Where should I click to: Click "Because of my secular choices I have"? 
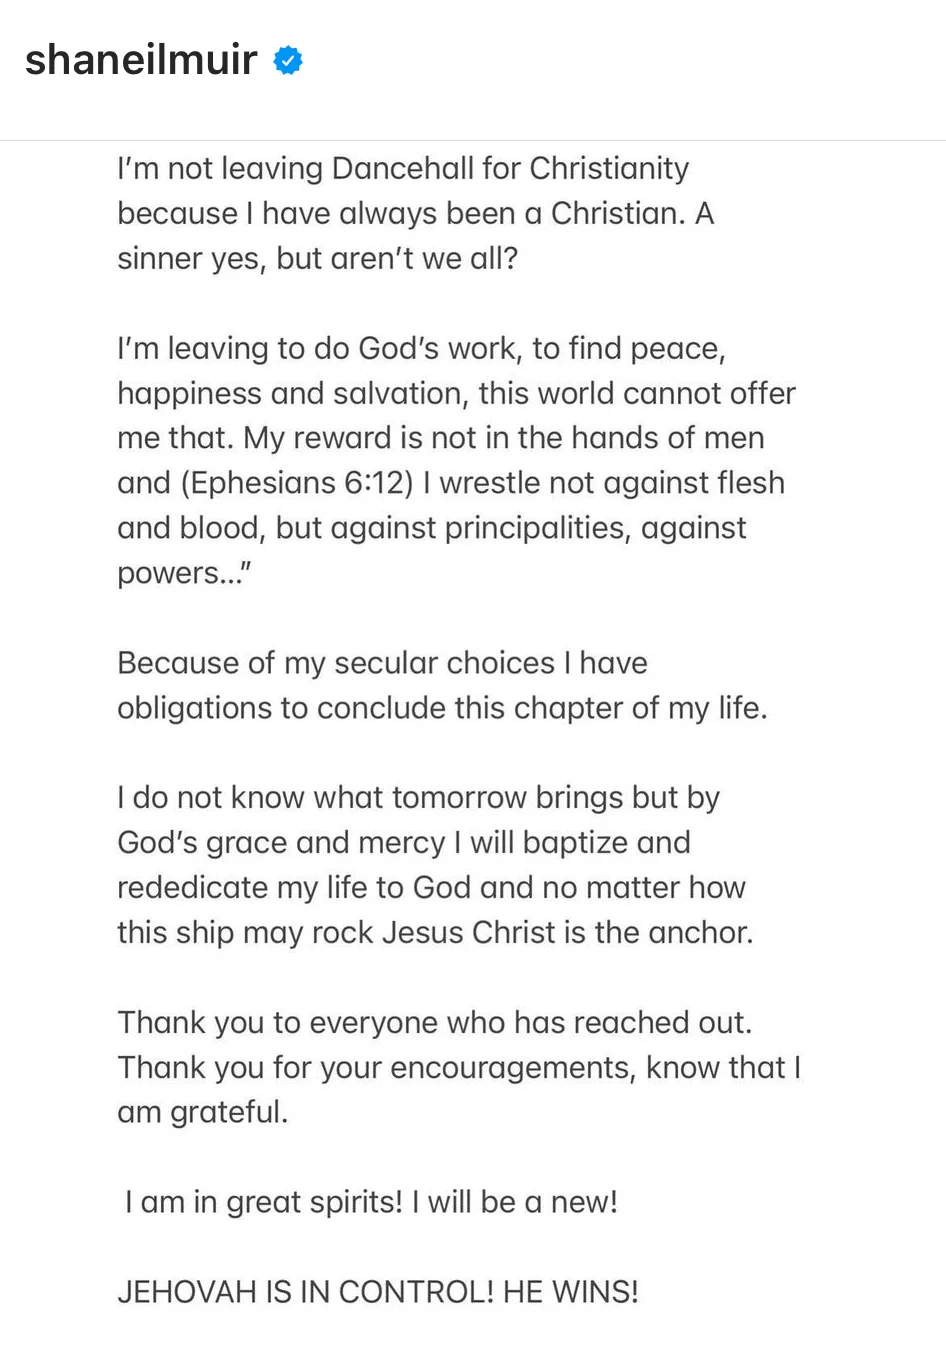tap(382, 664)
